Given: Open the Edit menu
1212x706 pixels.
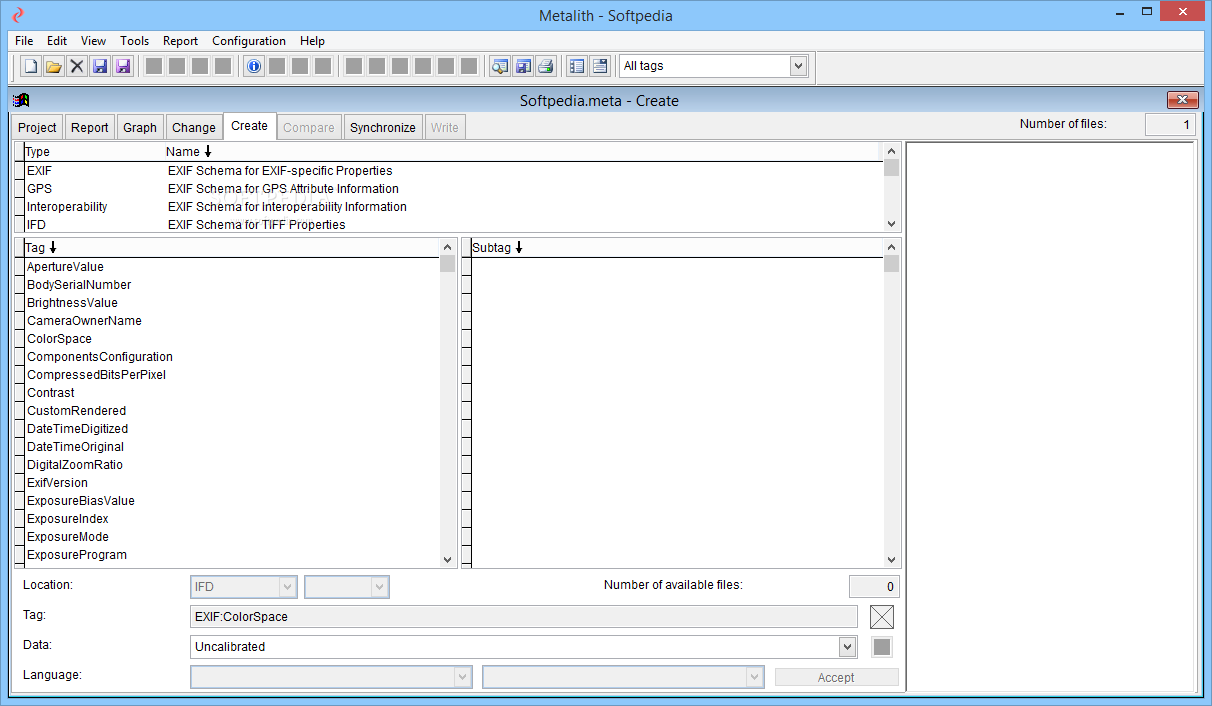Looking at the screenshot, I should tap(57, 41).
